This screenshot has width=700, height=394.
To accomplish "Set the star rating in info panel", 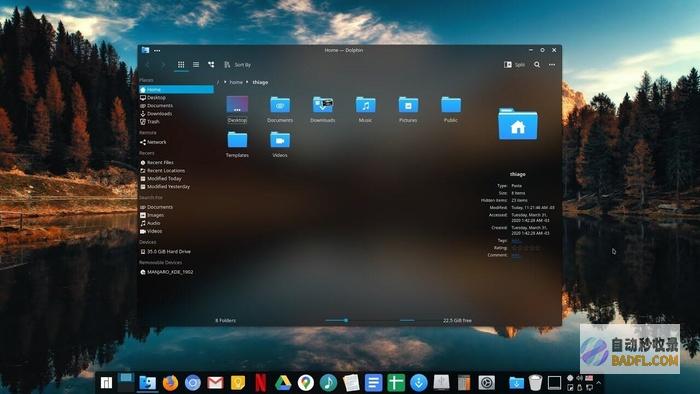I will pos(526,248).
